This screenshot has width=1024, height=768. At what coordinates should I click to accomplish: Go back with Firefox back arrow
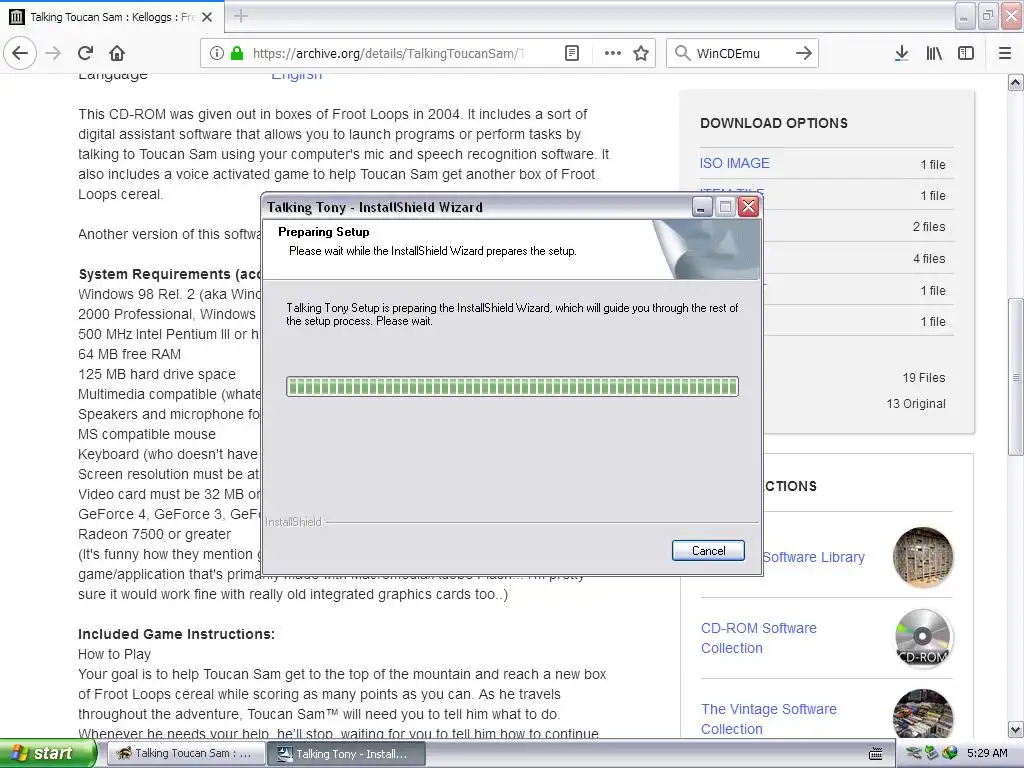point(20,53)
